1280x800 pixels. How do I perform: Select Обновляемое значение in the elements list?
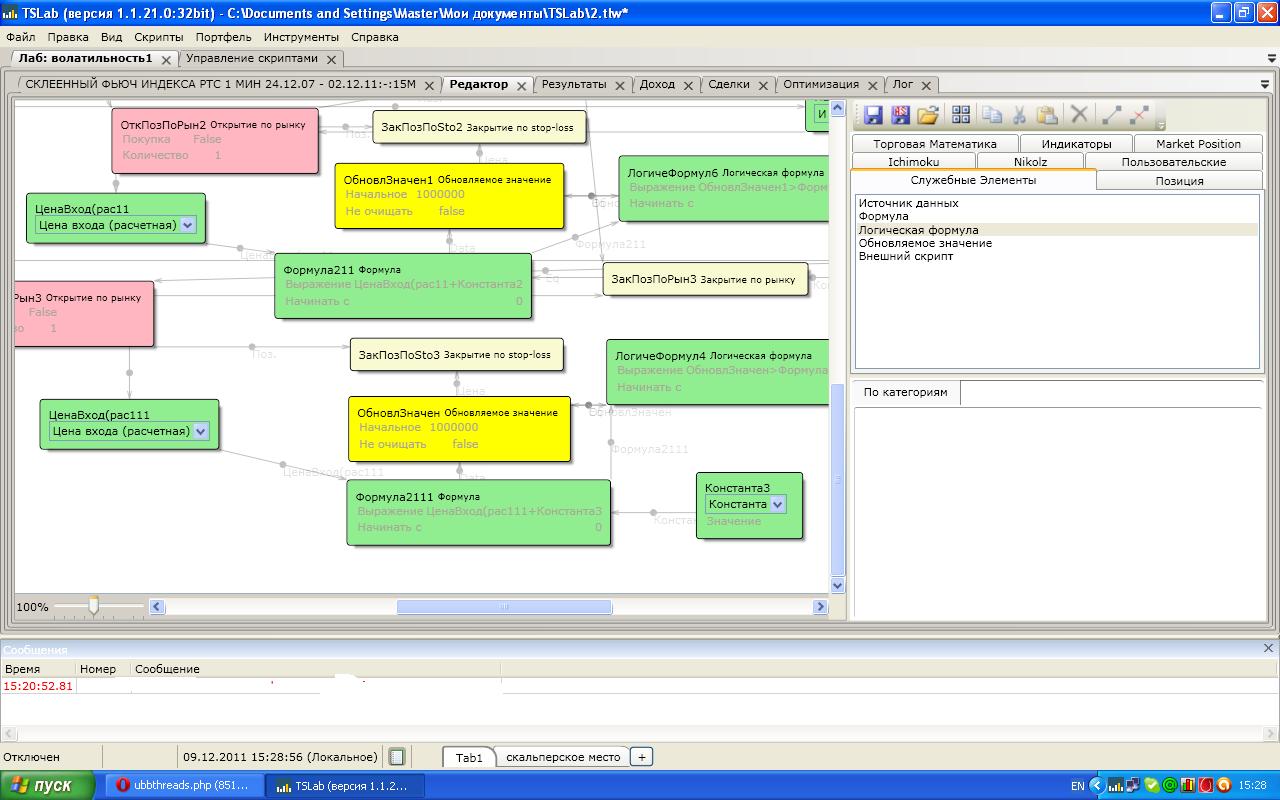(926, 243)
